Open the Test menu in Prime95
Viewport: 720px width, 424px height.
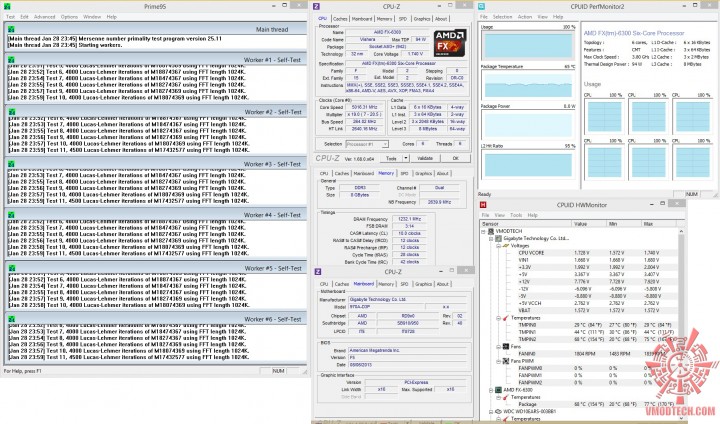(10, 17)
